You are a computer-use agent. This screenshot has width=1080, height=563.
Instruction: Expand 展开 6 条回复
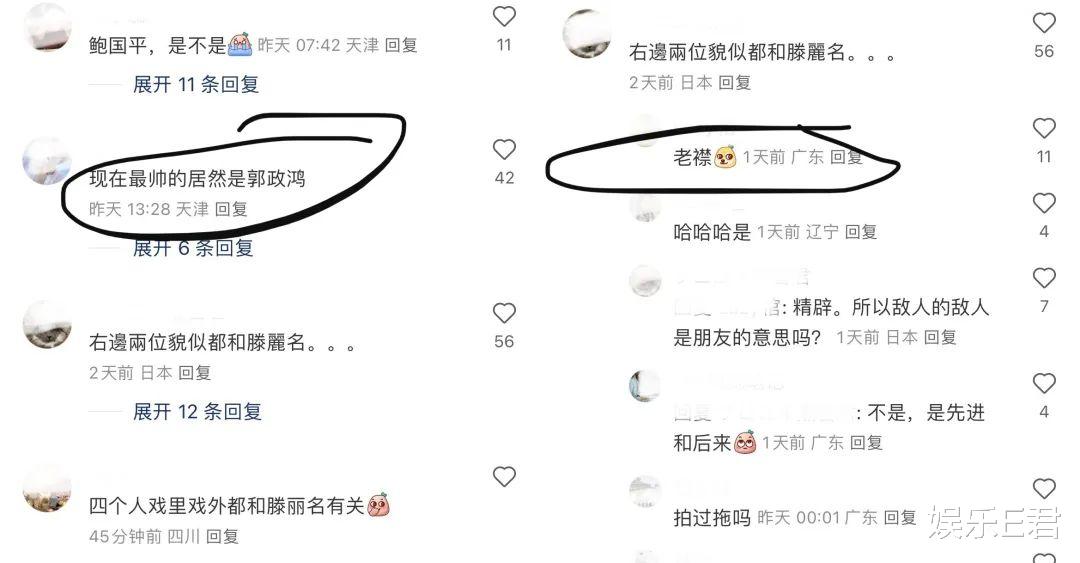[x=193, y=248]
